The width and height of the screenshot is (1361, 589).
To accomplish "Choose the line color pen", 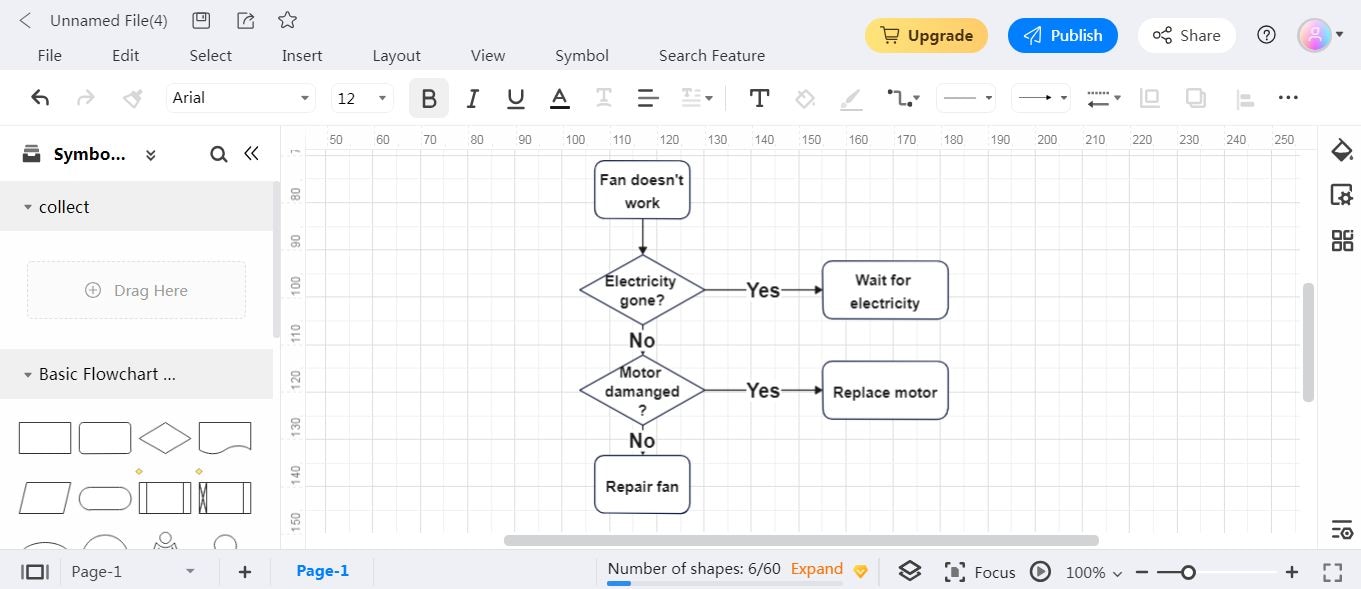I will [x=851, y=98].
